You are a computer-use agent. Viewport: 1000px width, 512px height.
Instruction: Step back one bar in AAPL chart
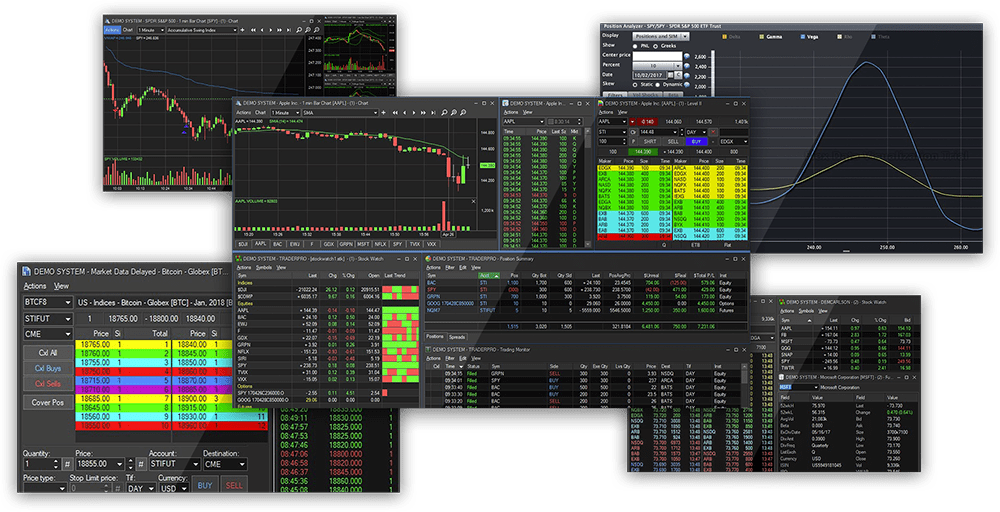(x=404, y=112)
